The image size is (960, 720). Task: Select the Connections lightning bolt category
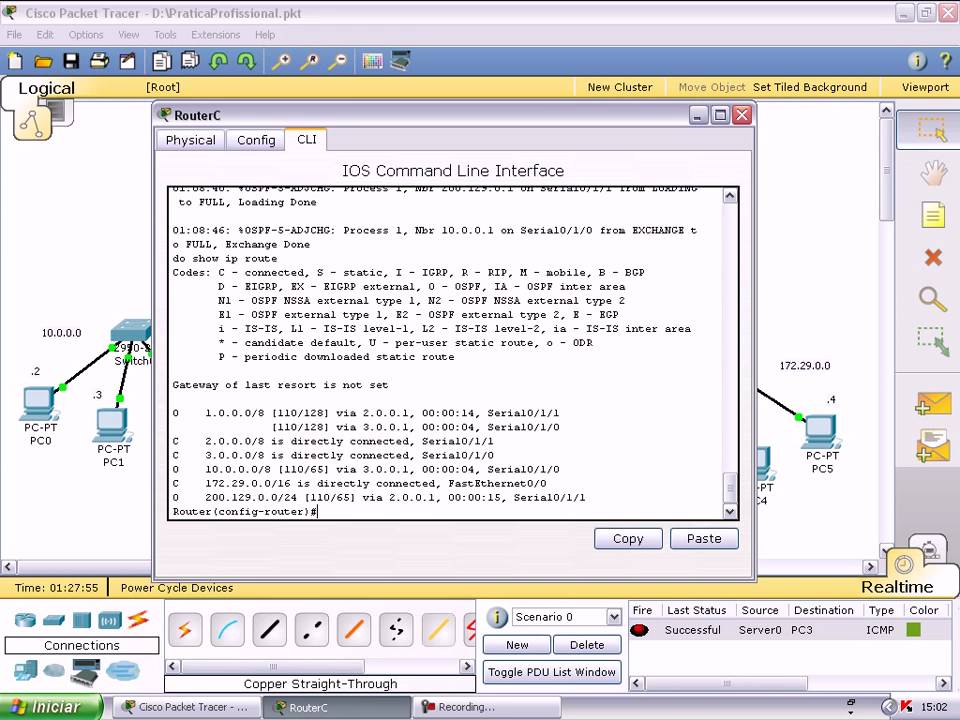(138, 620)
